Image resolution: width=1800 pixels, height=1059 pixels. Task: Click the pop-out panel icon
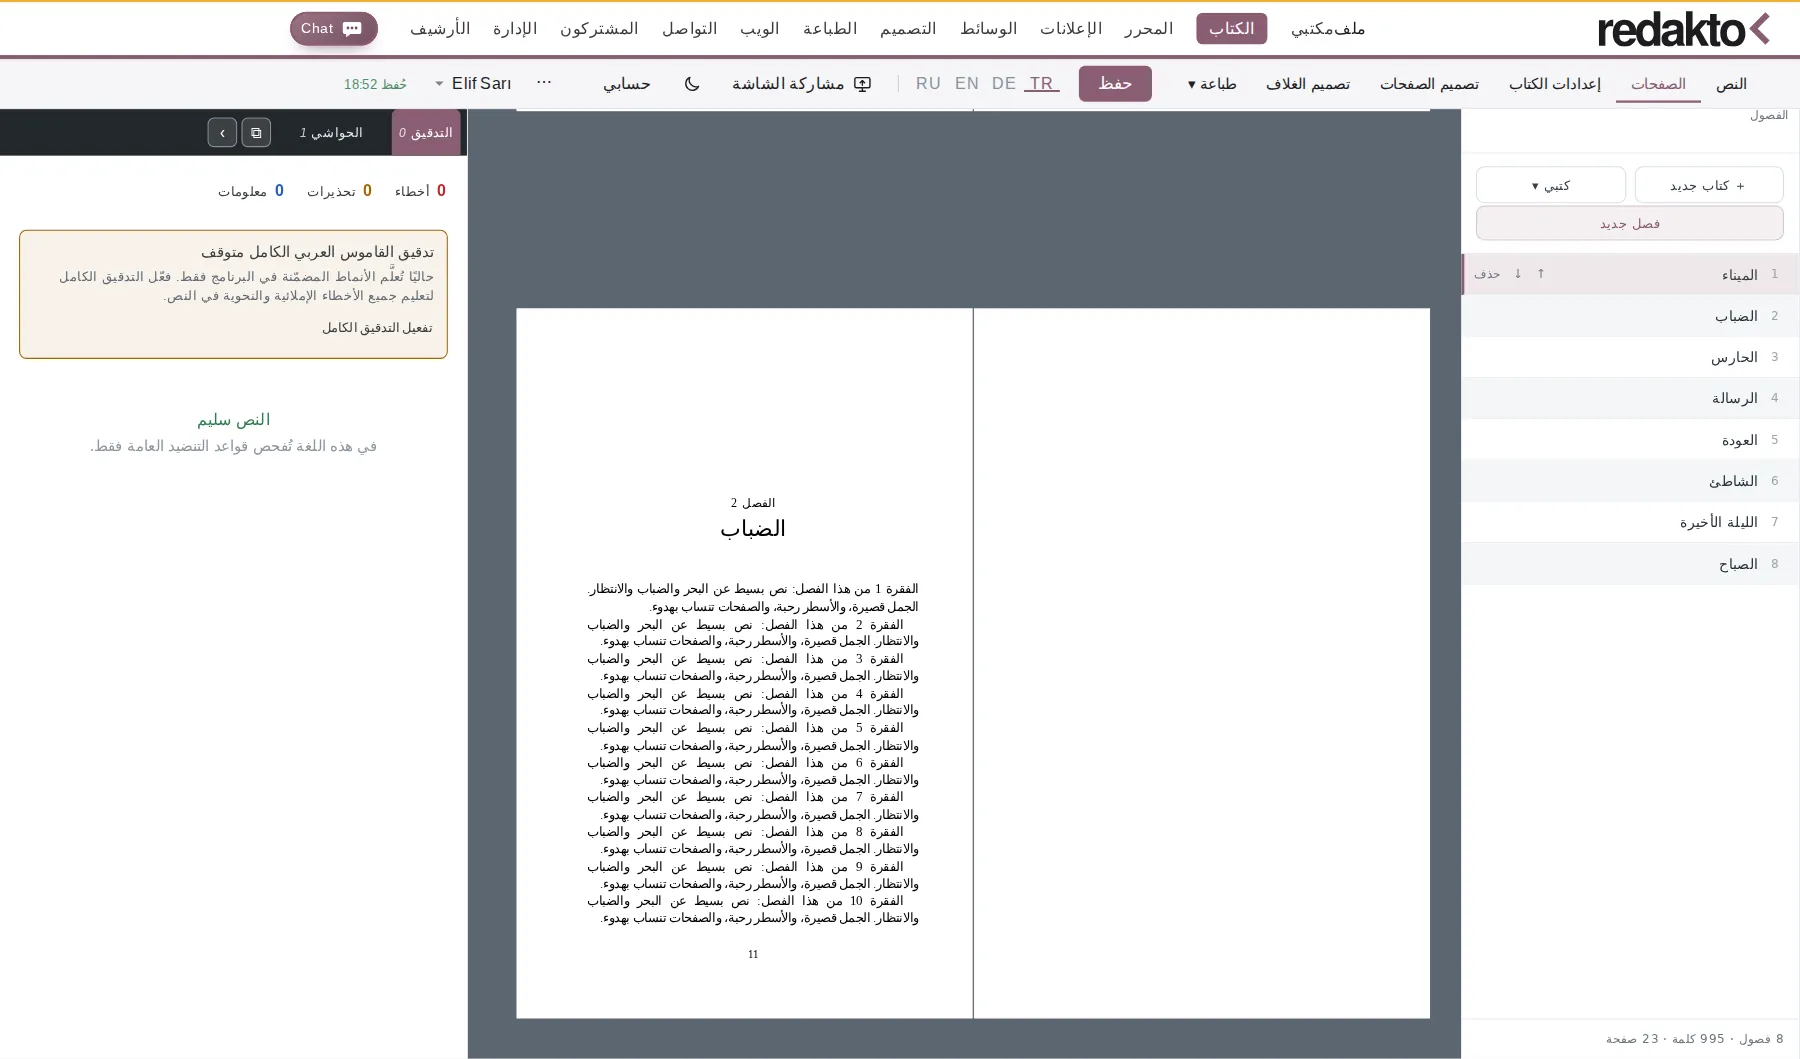[x=256, y=132]
